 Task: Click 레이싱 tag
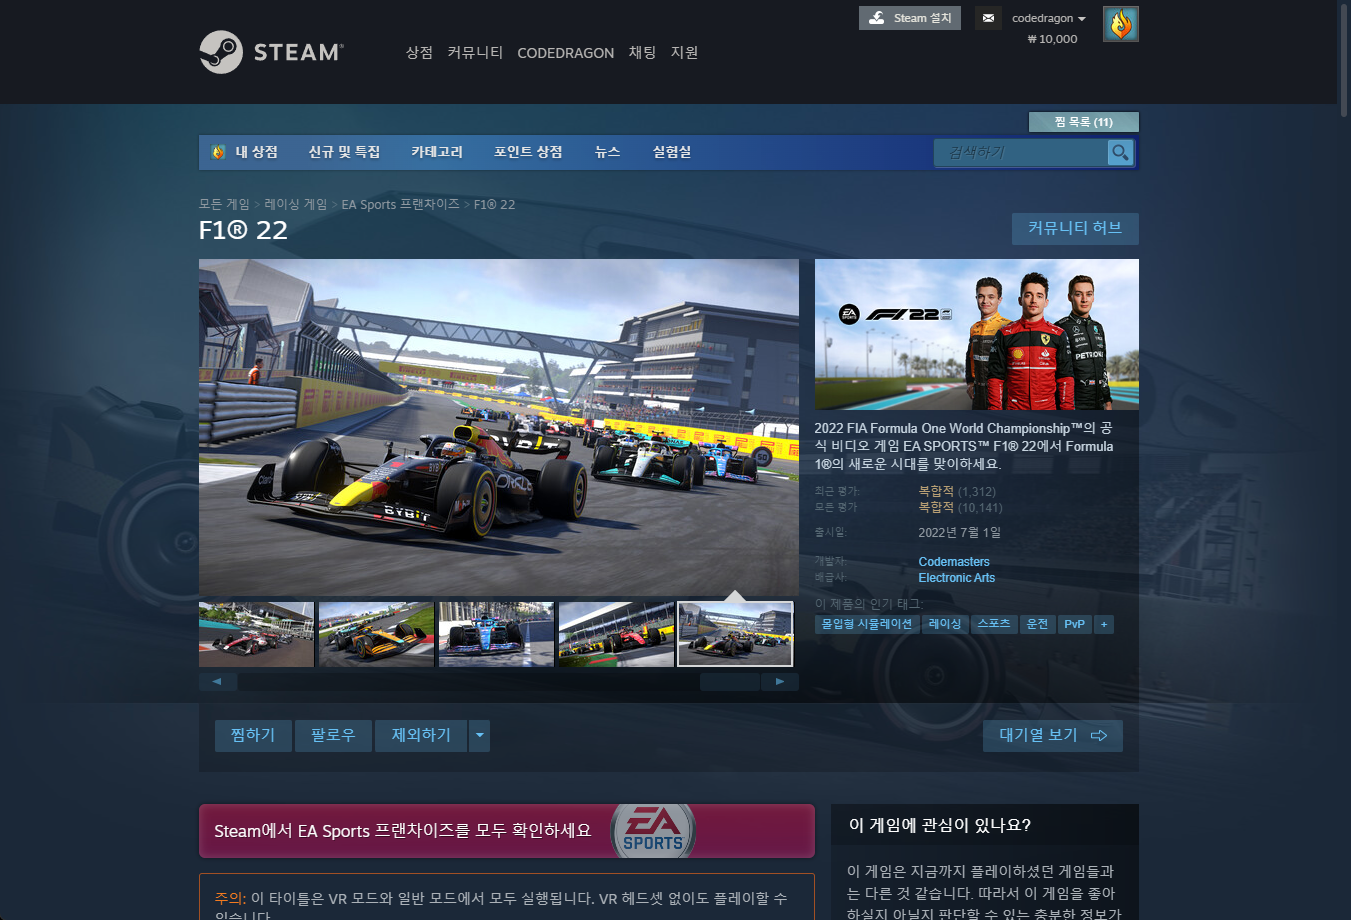(x=945, y=624)
